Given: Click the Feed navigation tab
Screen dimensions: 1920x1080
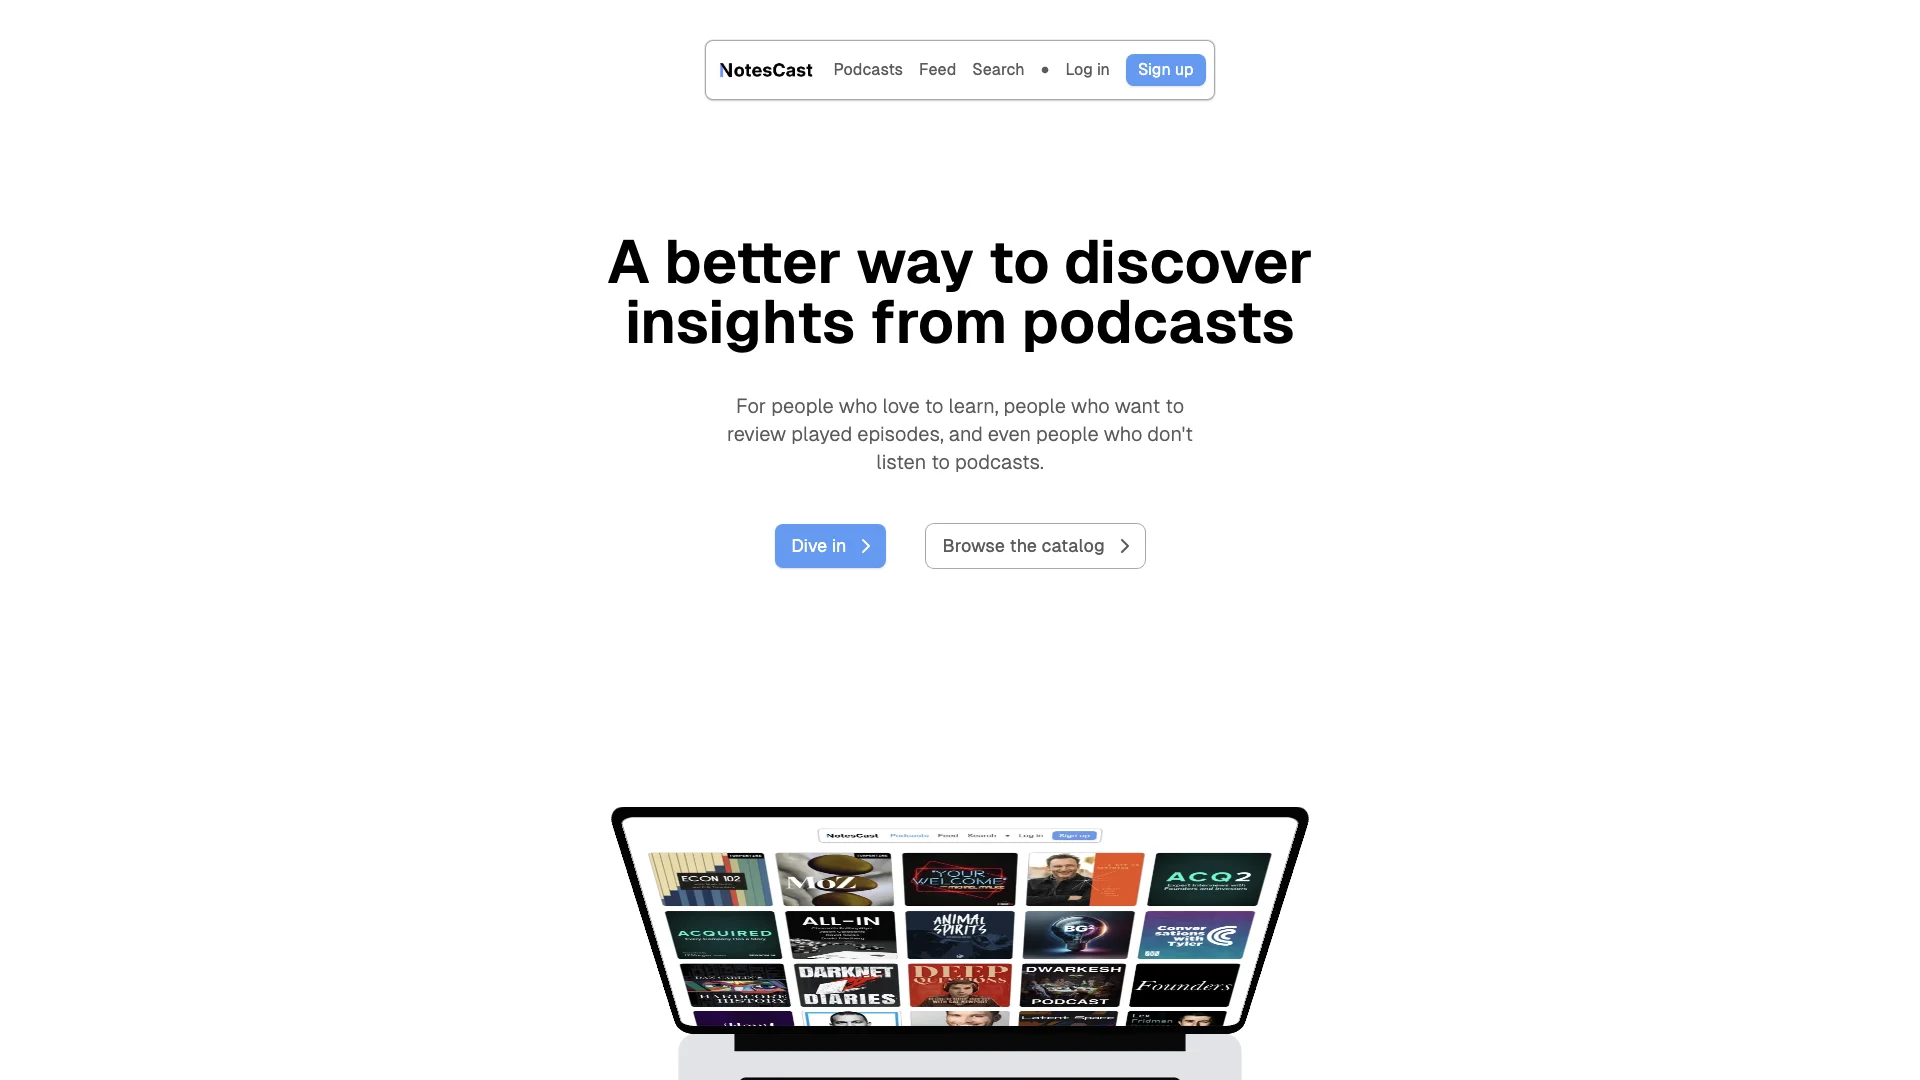Looking at the screenshot, I should click(x=938, y=69).
